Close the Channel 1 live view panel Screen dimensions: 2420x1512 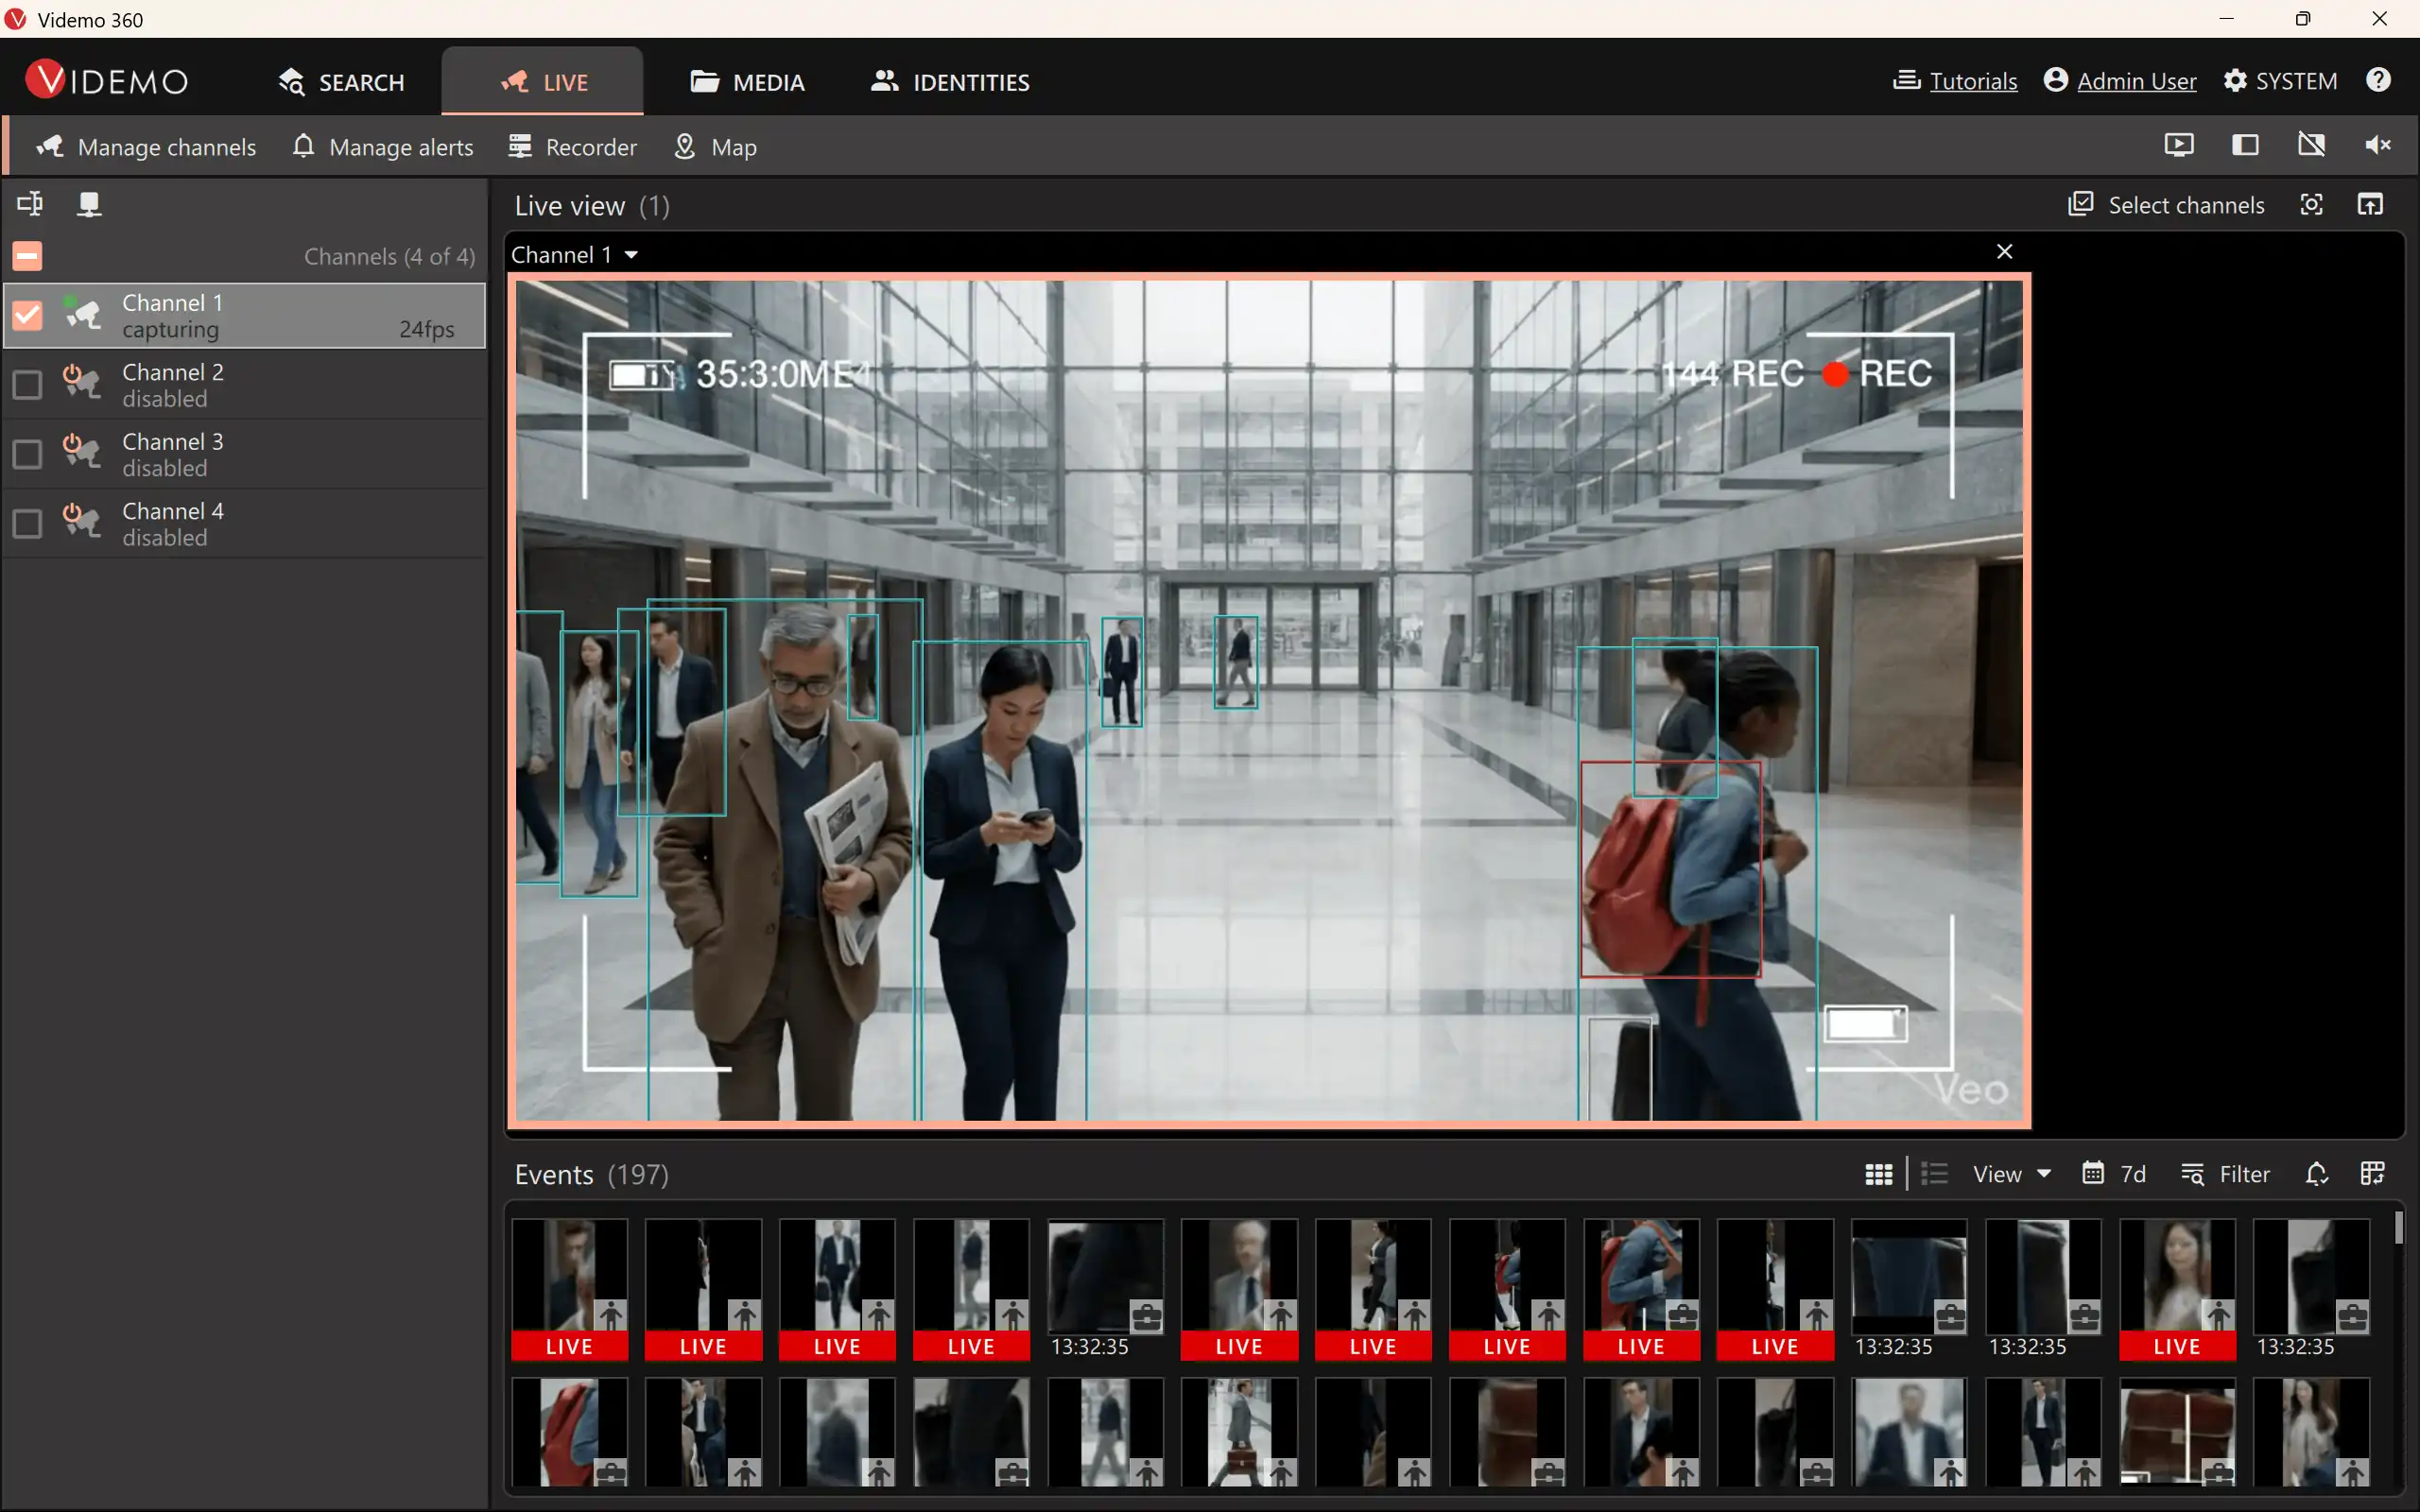tap(2004, 252)
